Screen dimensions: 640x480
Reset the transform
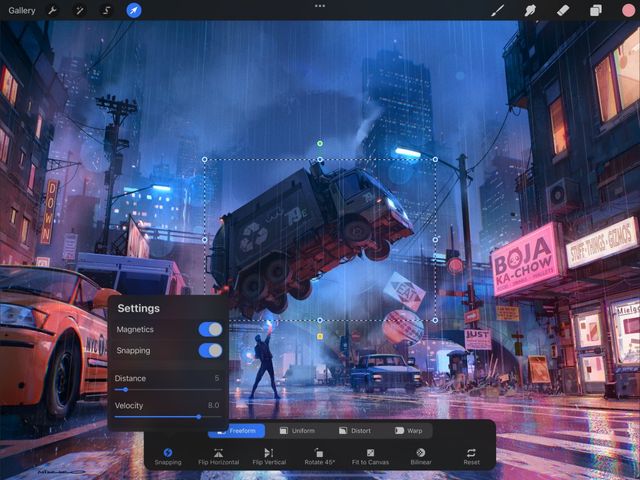pyautogui.click(x=471, y=457)
